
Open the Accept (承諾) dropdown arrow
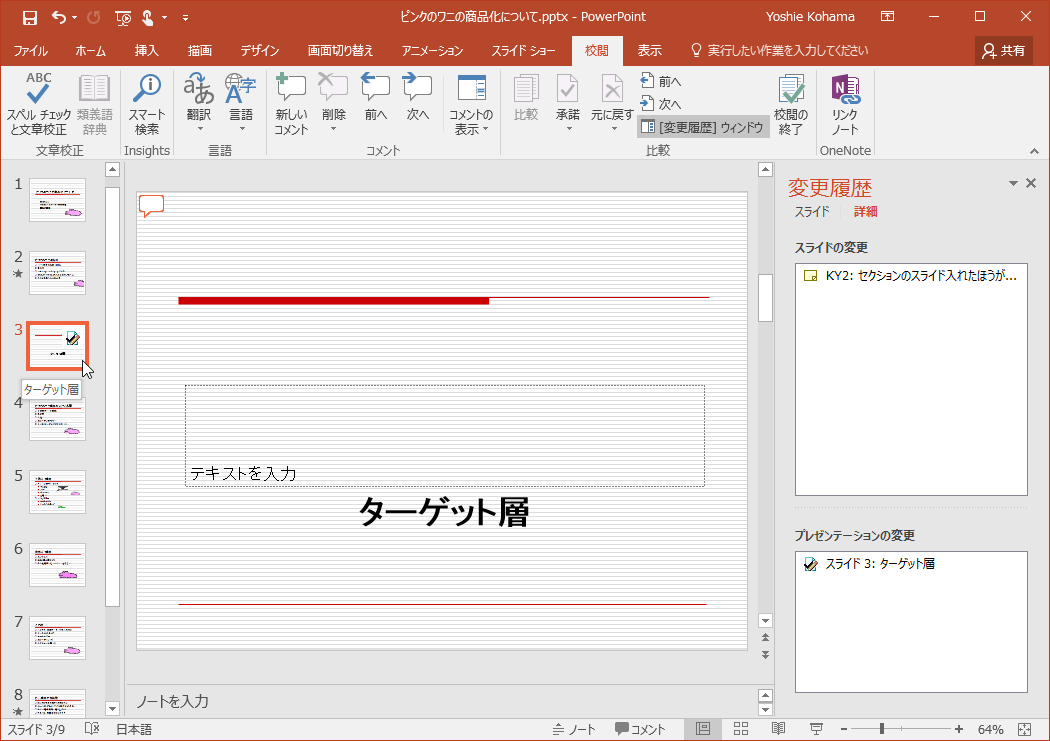click(567, 129)
